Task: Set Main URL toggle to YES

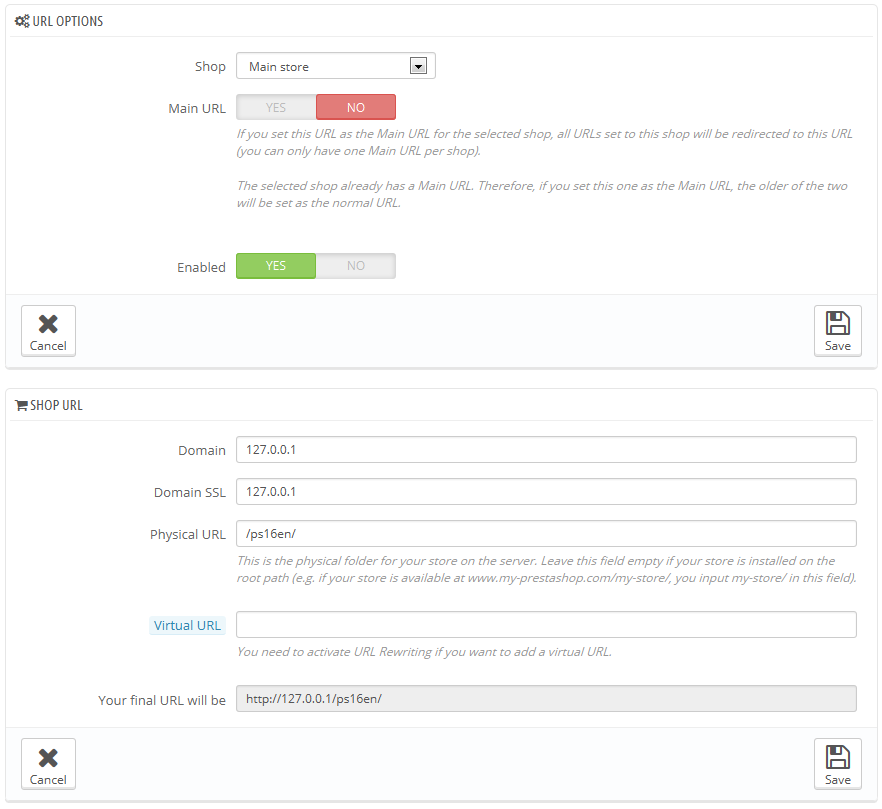Action: coord(276,107)
